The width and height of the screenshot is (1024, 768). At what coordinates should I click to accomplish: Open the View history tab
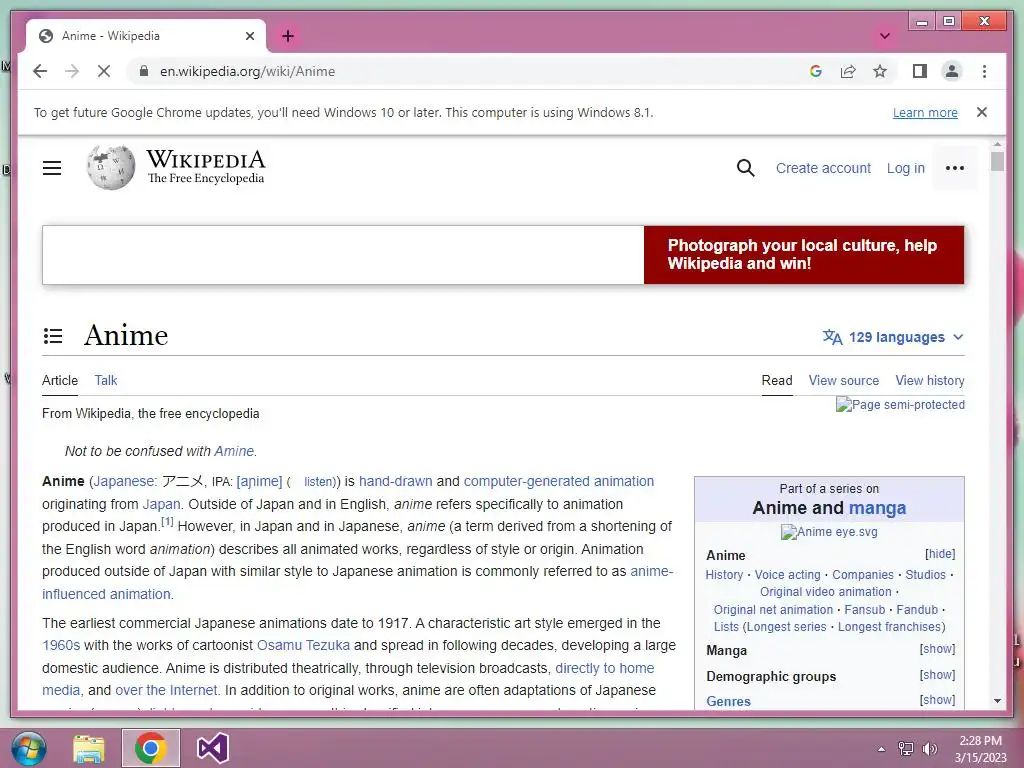pyautogui.click(x=930, y=380)
